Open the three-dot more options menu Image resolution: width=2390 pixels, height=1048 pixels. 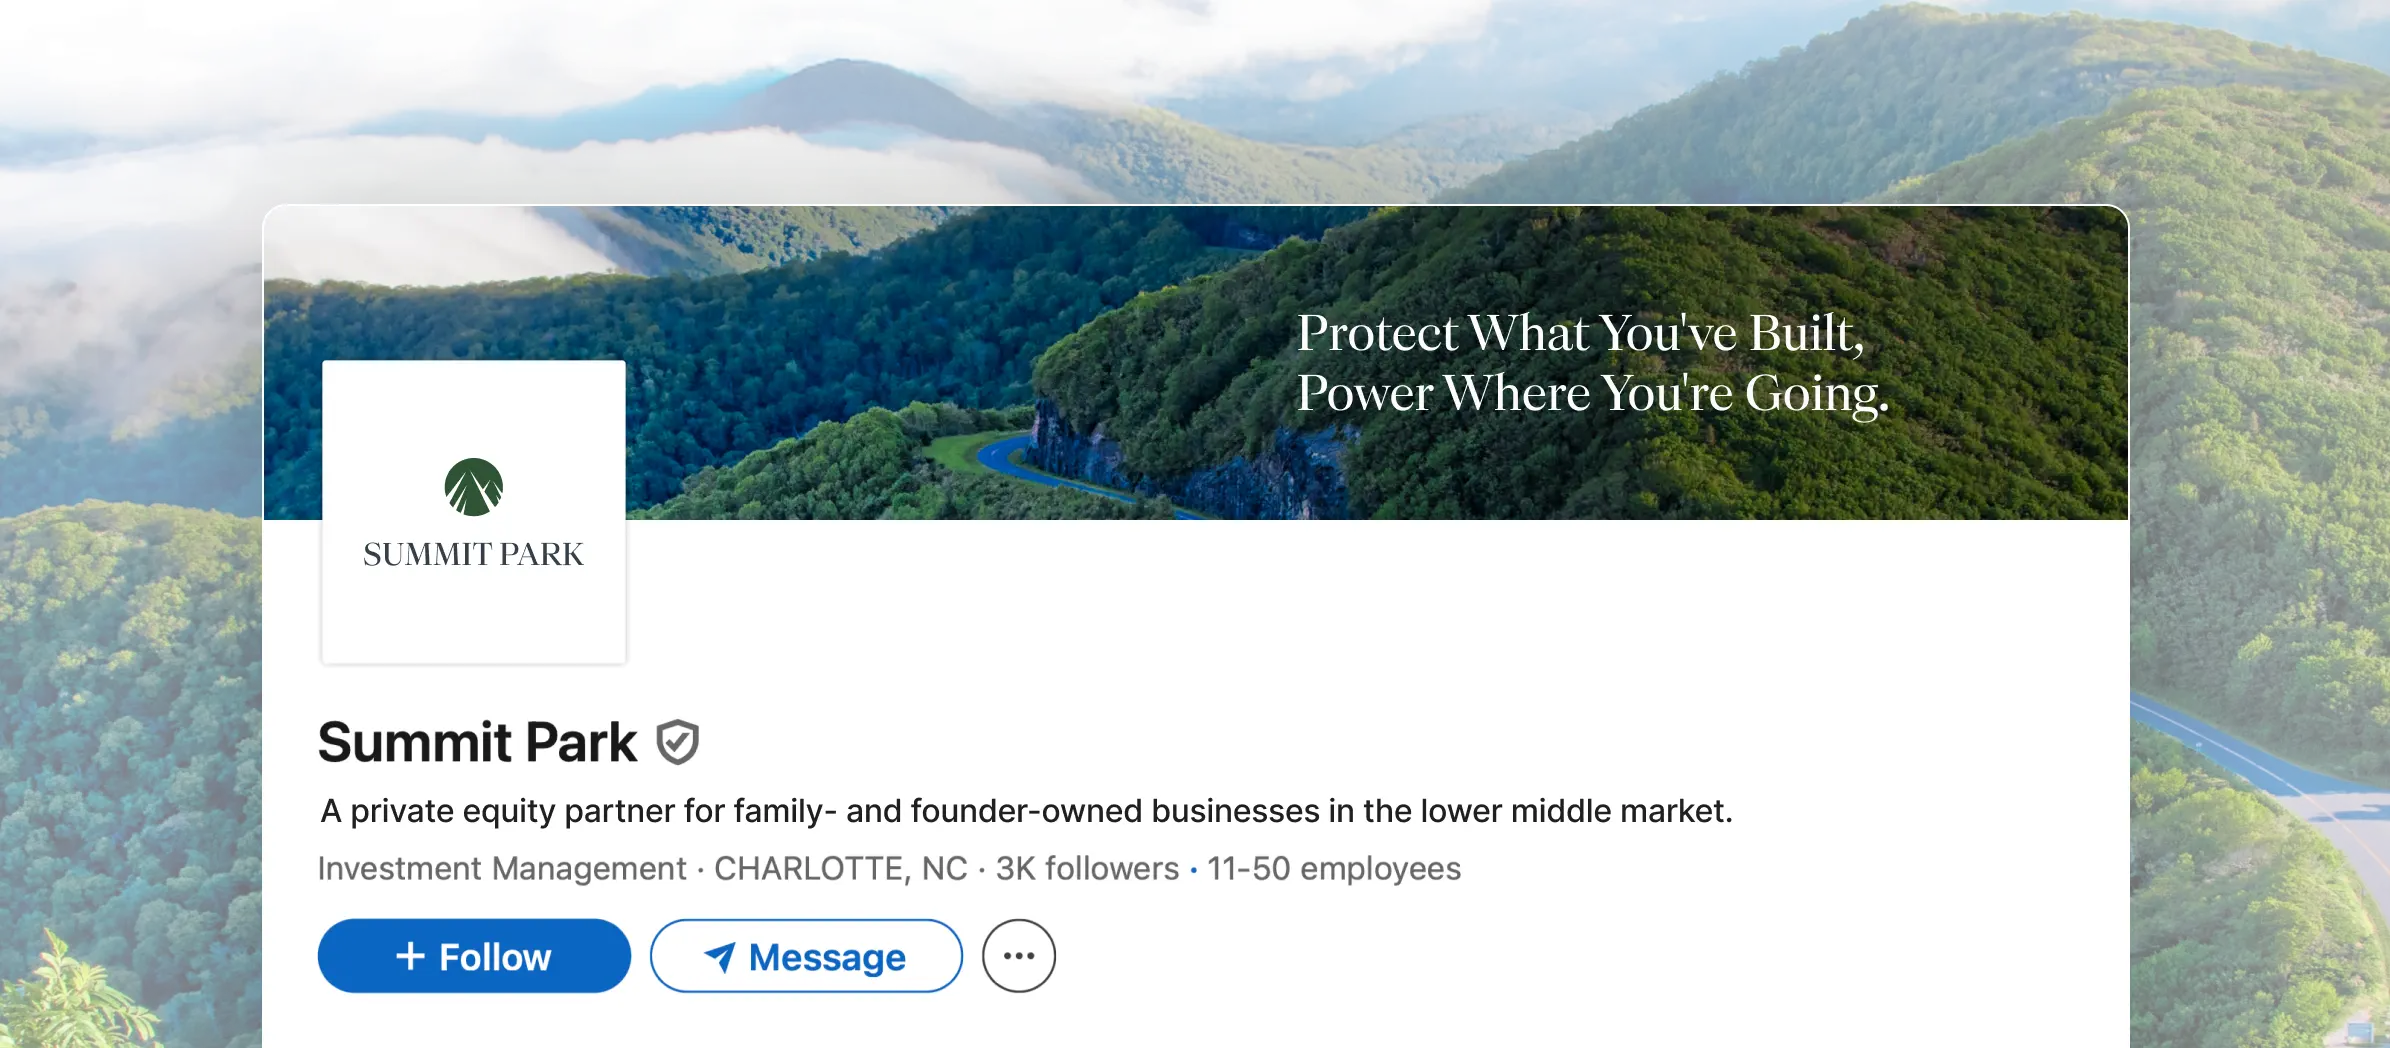coord(1018,956)
